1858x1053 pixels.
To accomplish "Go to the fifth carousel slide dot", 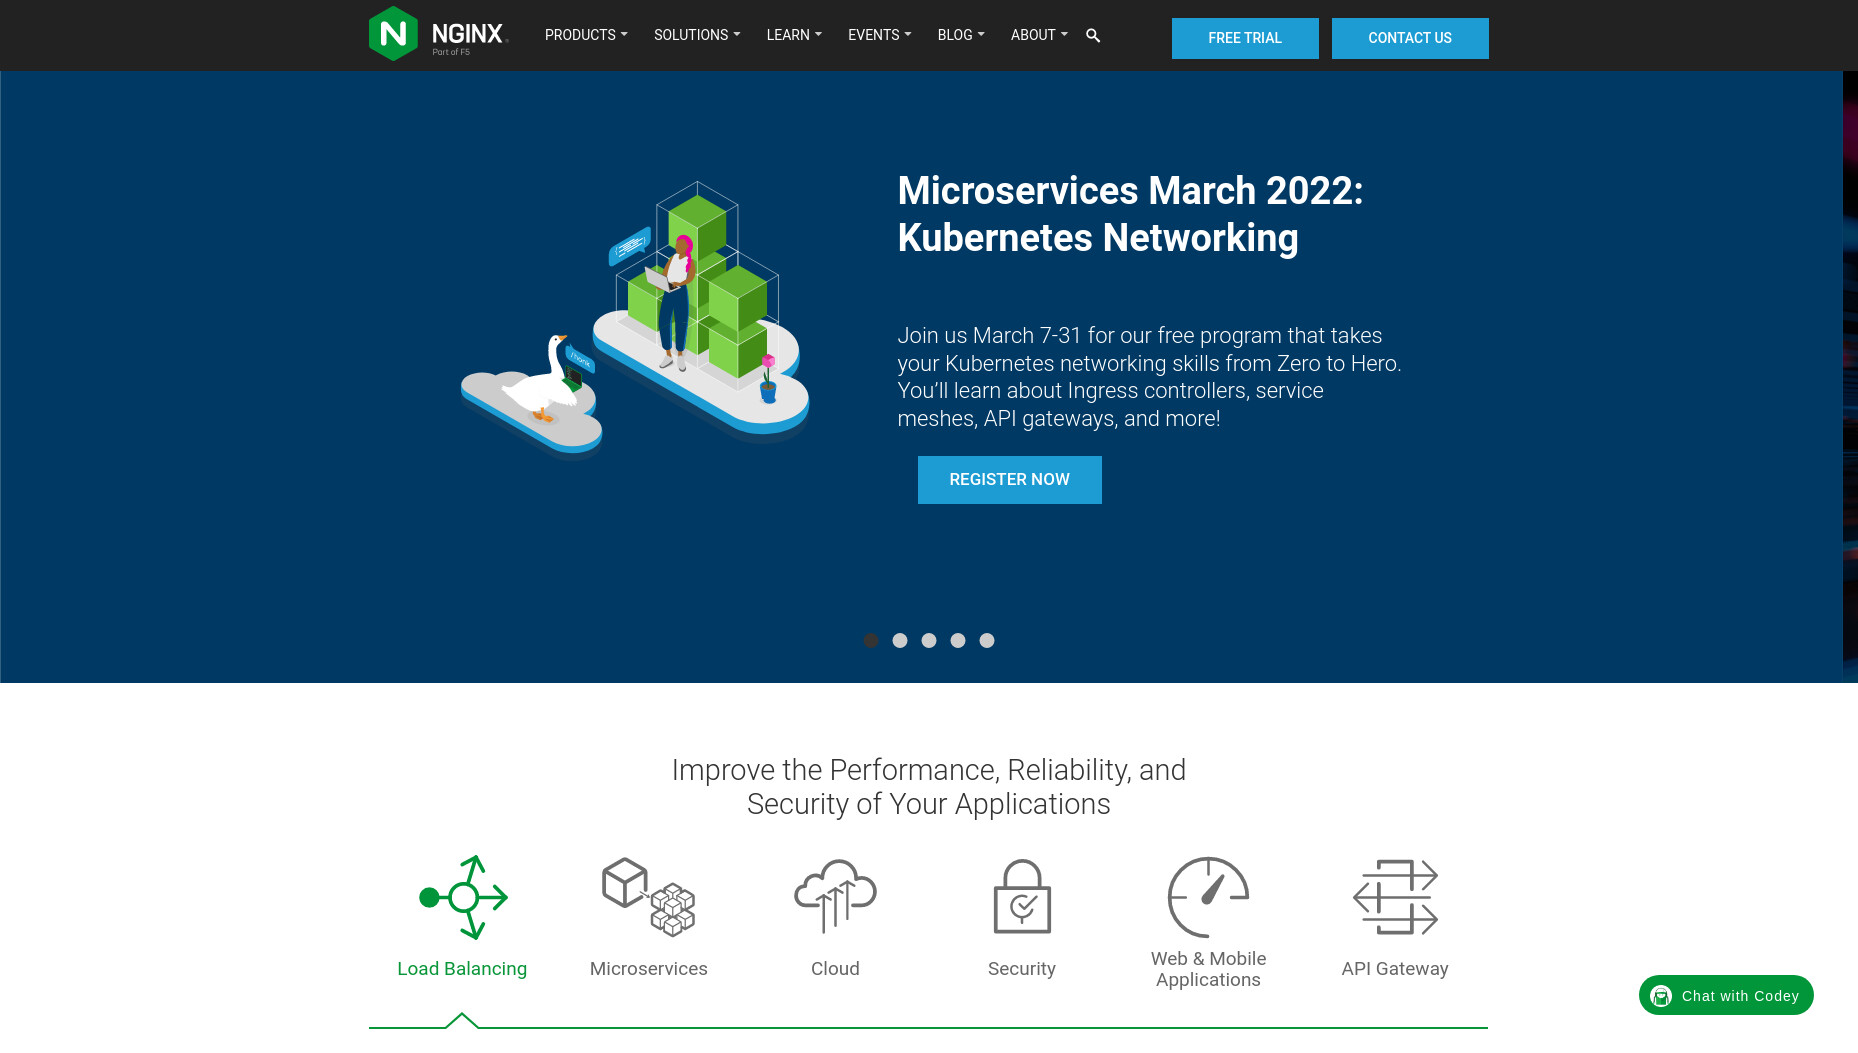I will click(987, 640).
